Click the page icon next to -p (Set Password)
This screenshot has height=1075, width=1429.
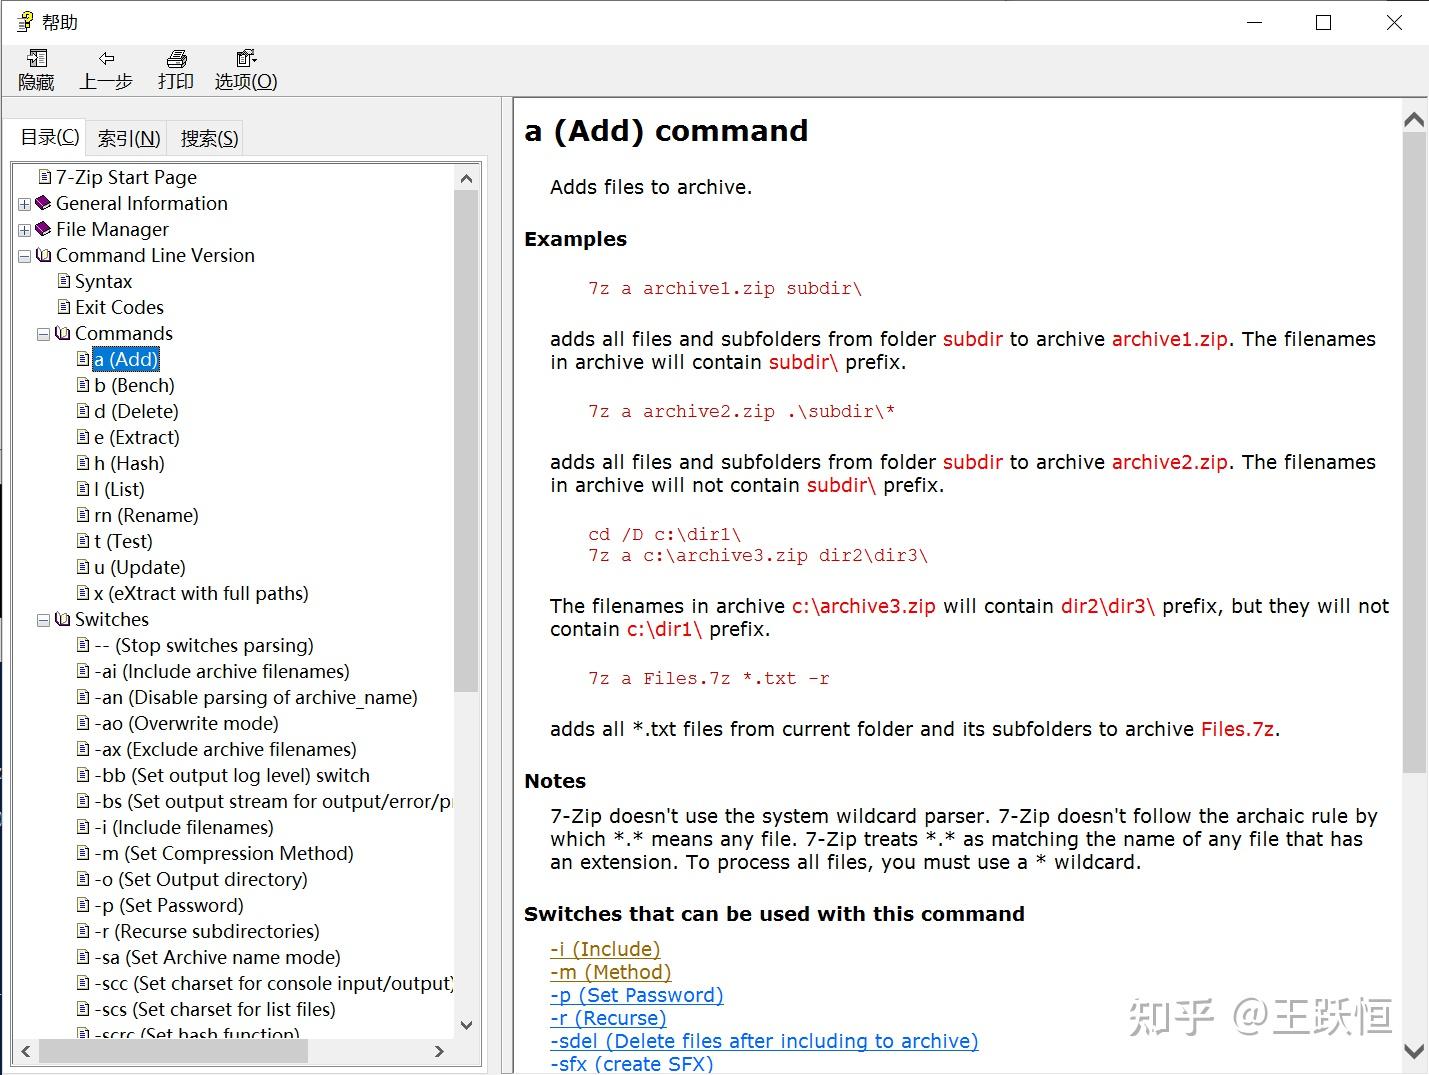click(x=84, y=905)
